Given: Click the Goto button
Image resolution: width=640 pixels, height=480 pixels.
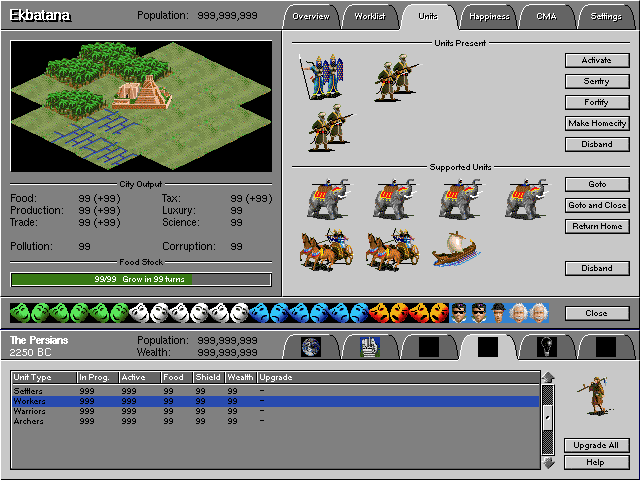Looking at the screenshot, I should pyautogui.click(x=597, y=184).
